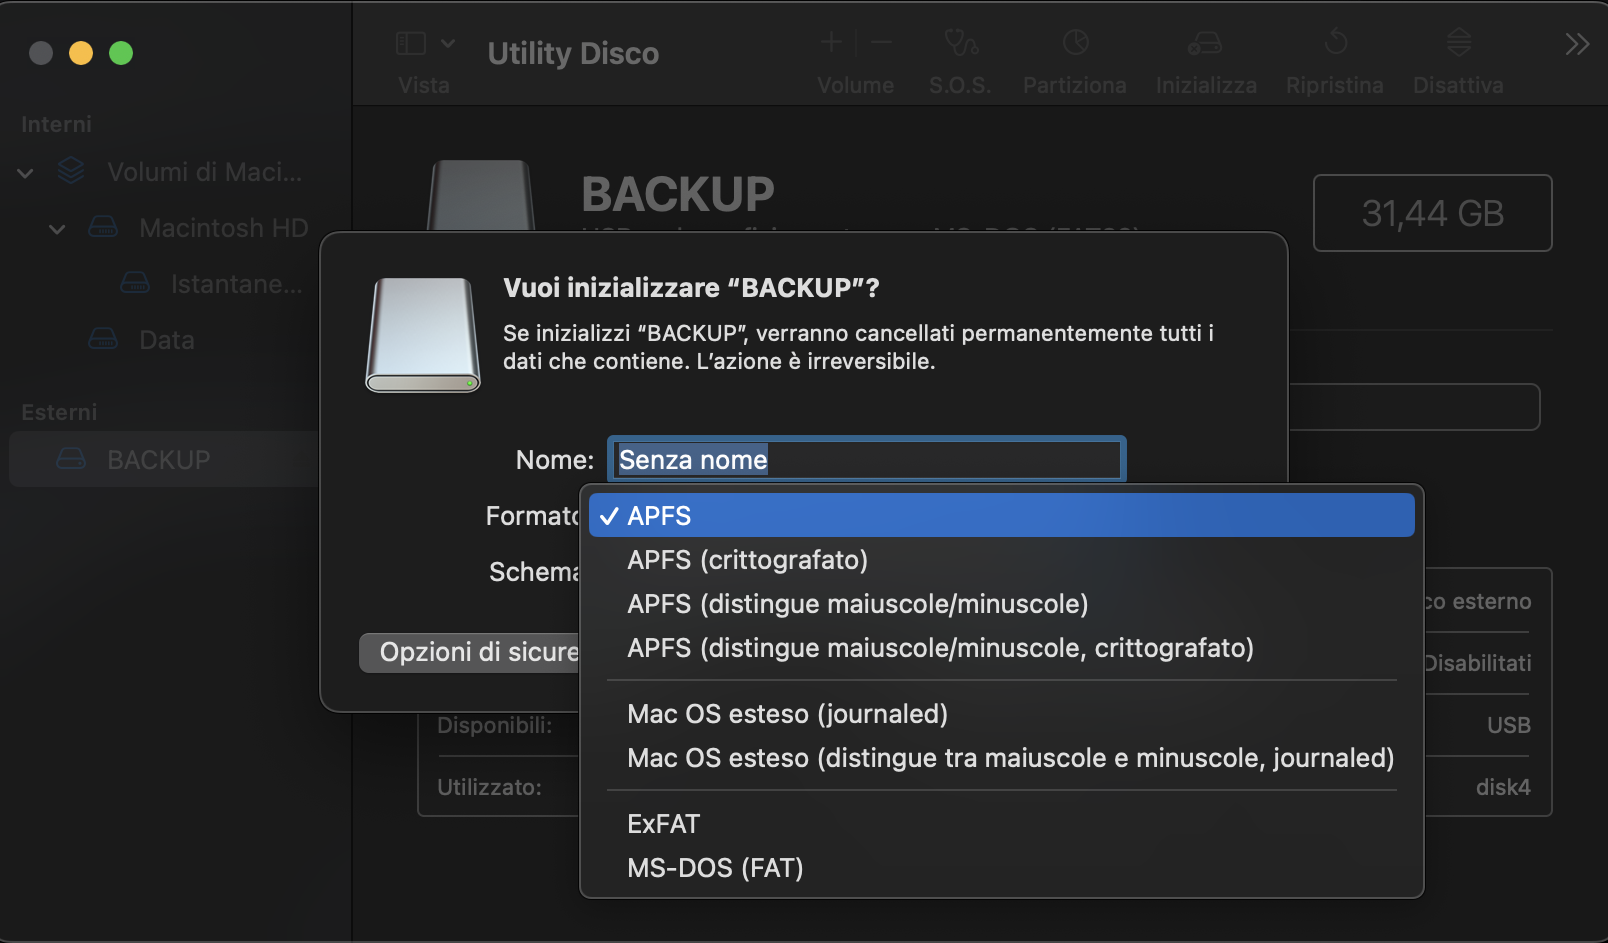Viewport: 1608px width, 943px height.
Task: Add a new volume with the plus icon
Action: [830, 42]
